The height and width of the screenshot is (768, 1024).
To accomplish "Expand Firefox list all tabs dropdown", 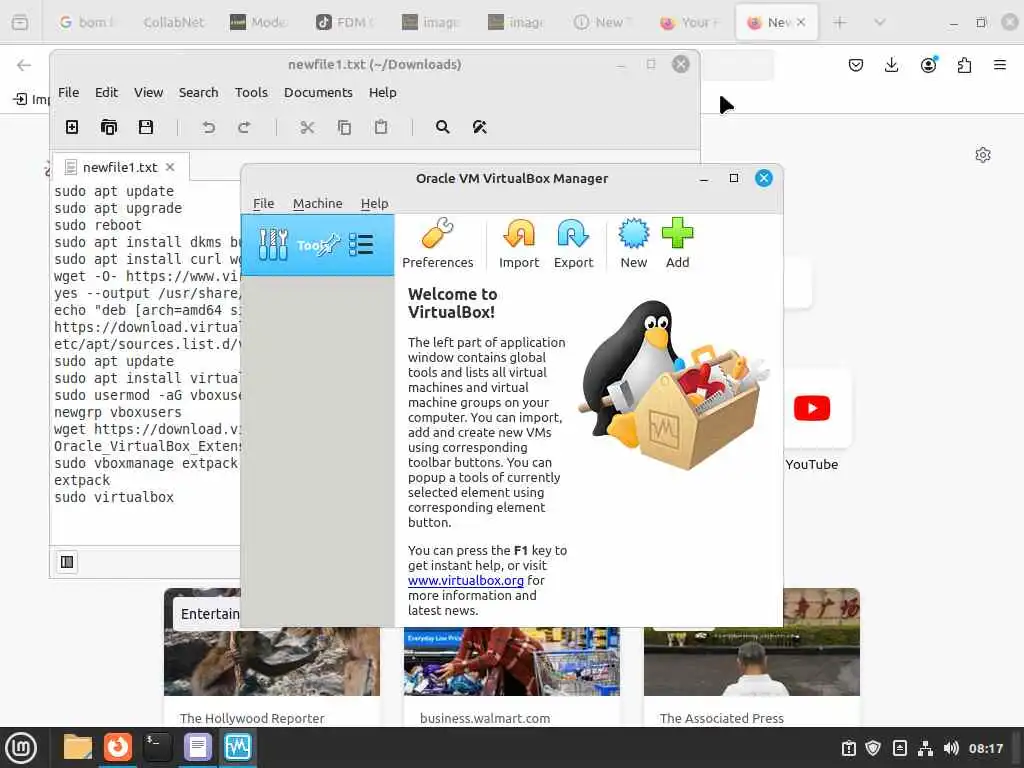I will (880, 22).
